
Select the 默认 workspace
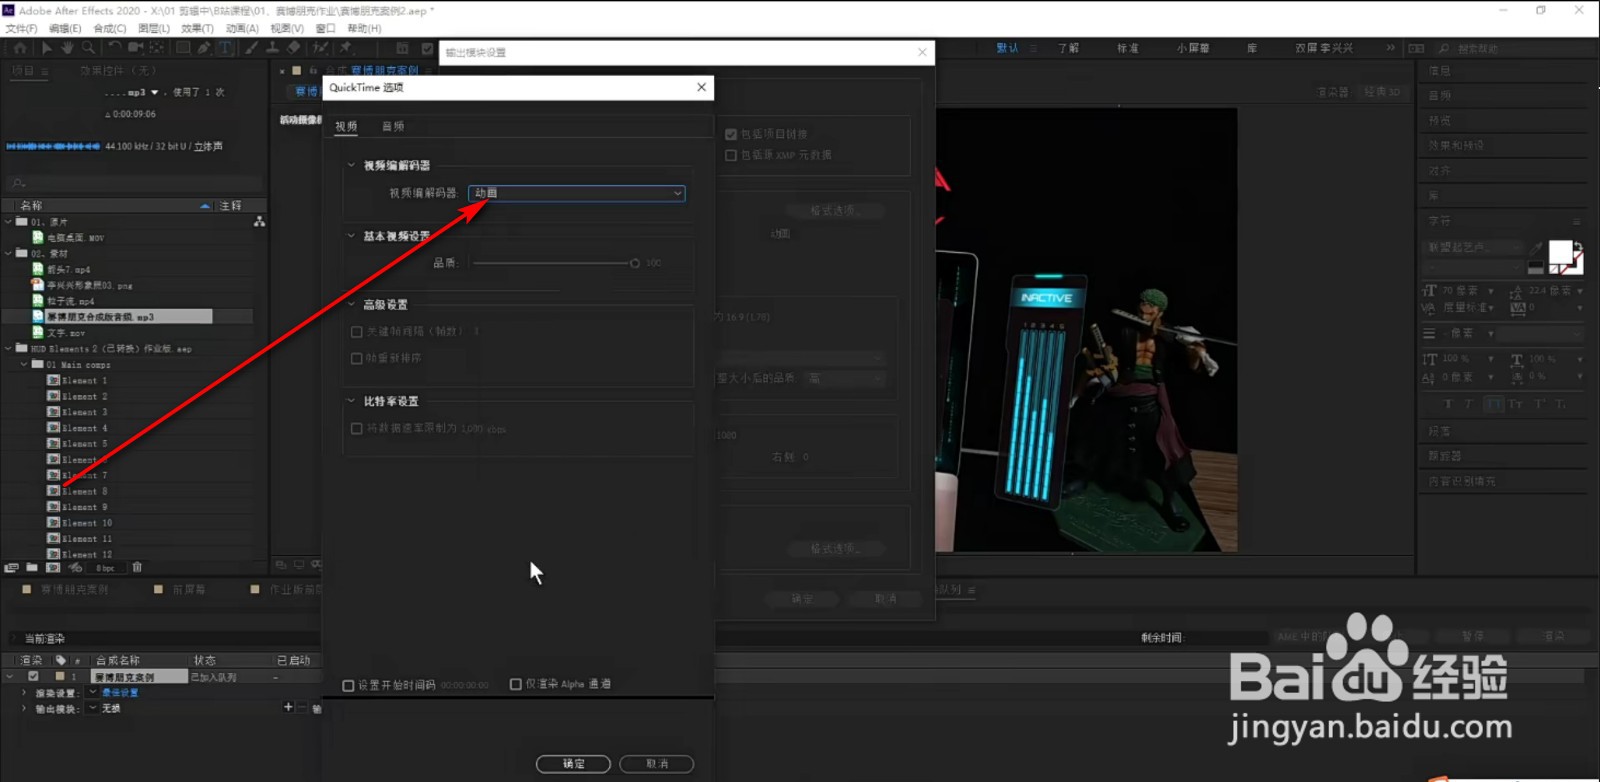click(x=1007, y=48)
